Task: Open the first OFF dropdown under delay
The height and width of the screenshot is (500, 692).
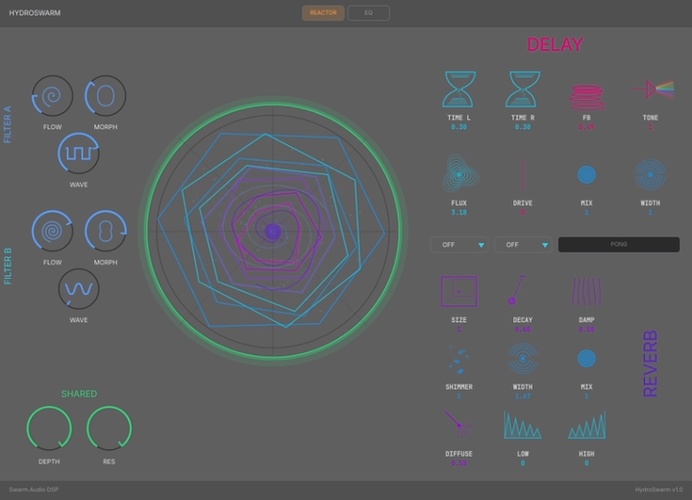Action: [x=460, y=244]
